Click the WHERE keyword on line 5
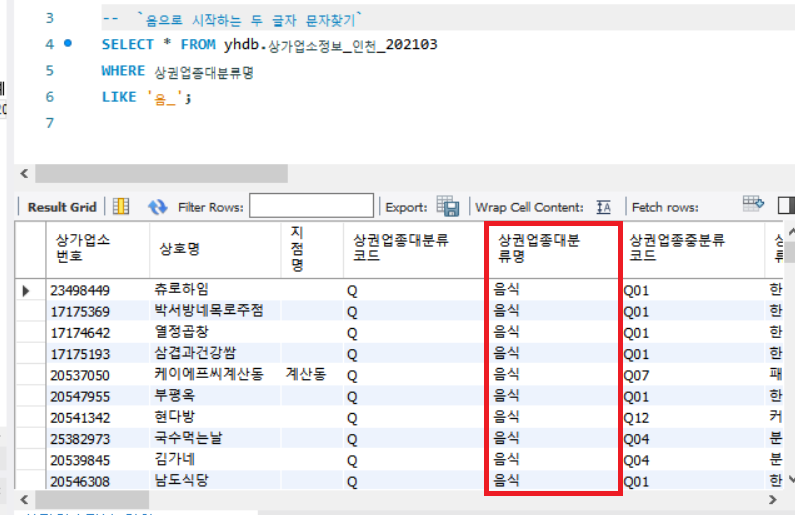The width and height of the screenshot is (795, 515). [x=123, y=71]
